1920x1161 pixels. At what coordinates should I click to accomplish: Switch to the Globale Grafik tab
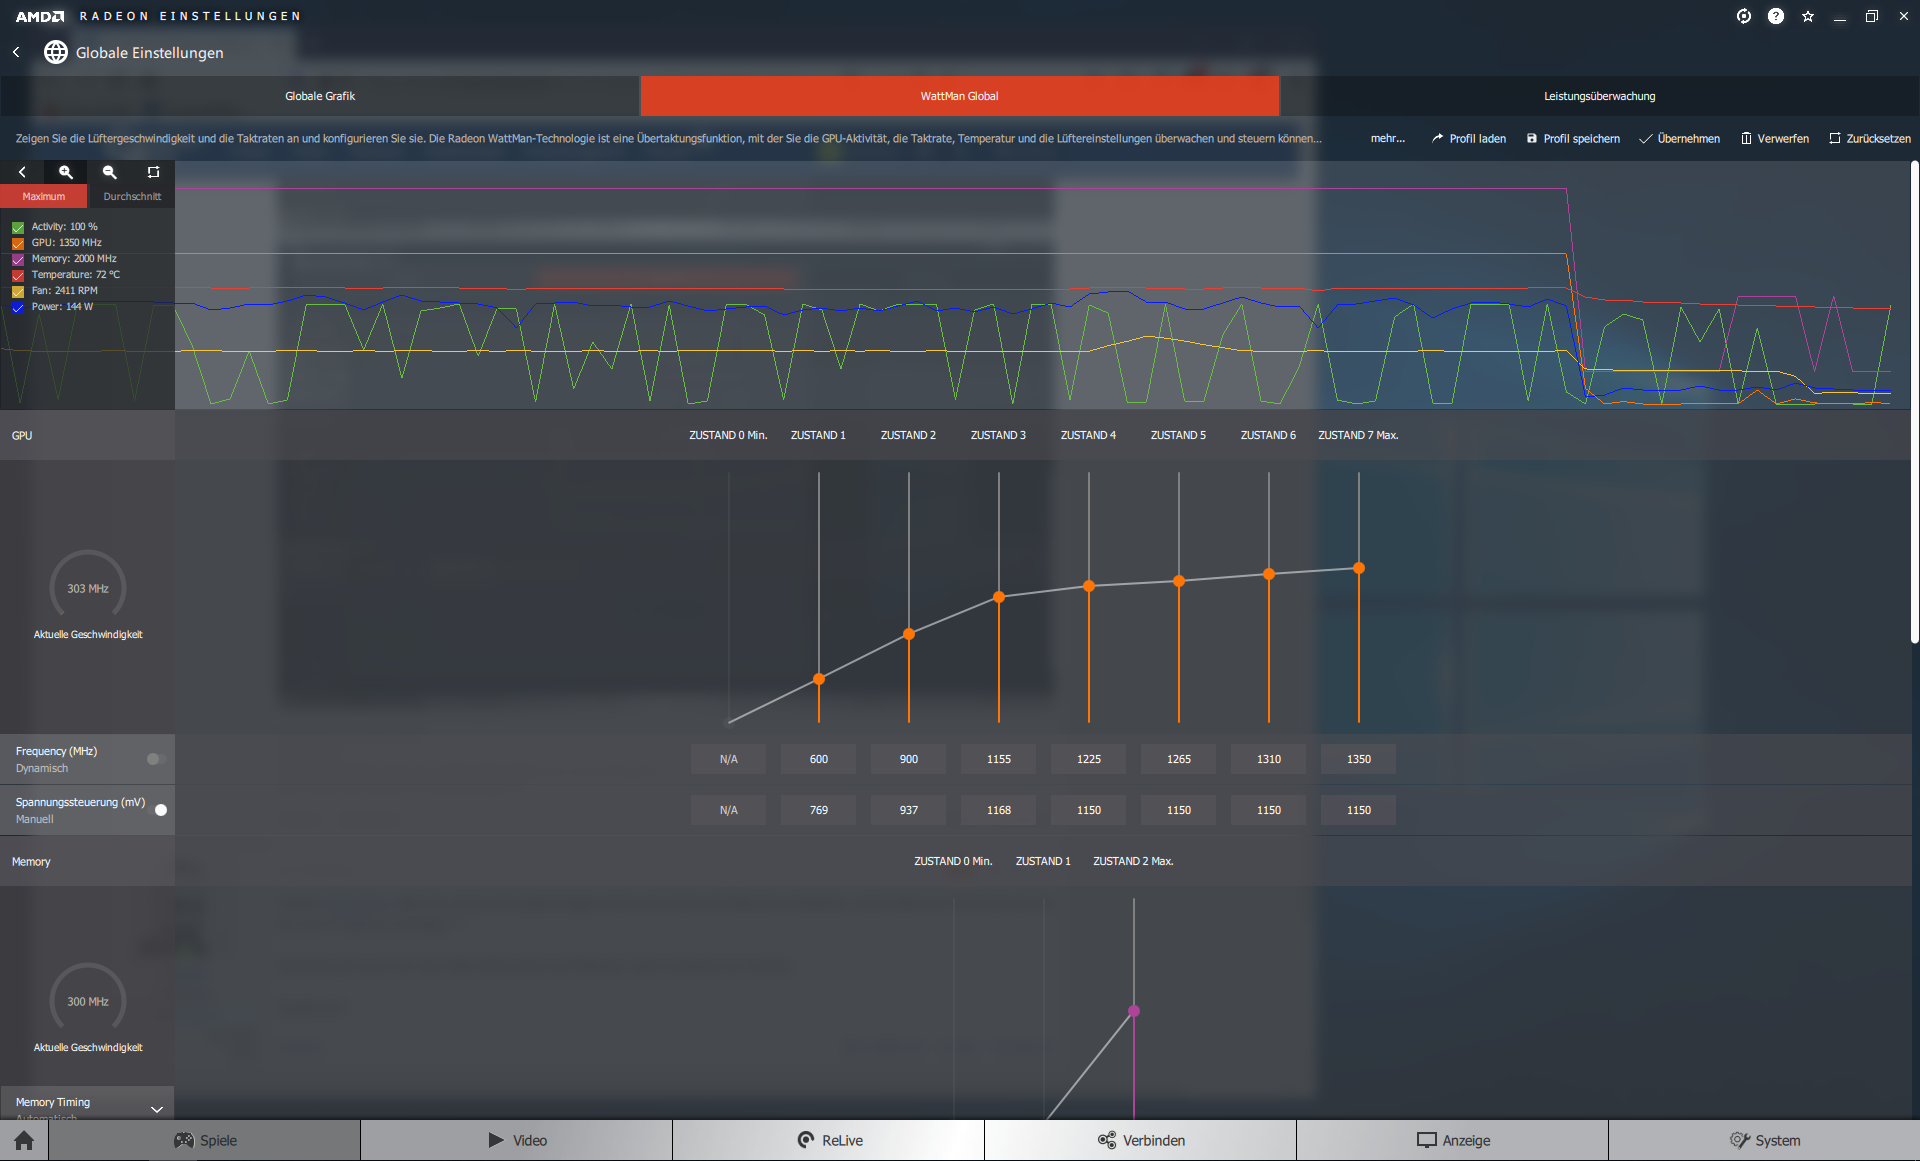coord(320,96)
